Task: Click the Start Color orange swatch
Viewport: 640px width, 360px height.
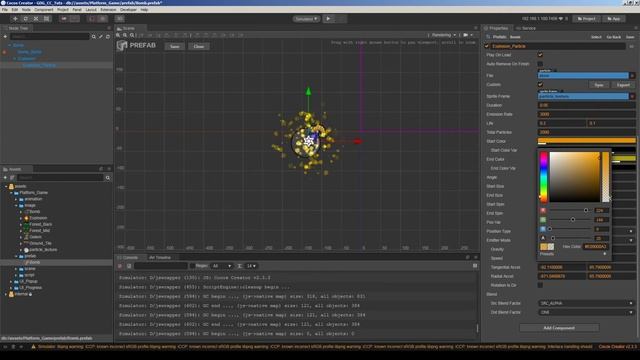Action: coord(586,141)
